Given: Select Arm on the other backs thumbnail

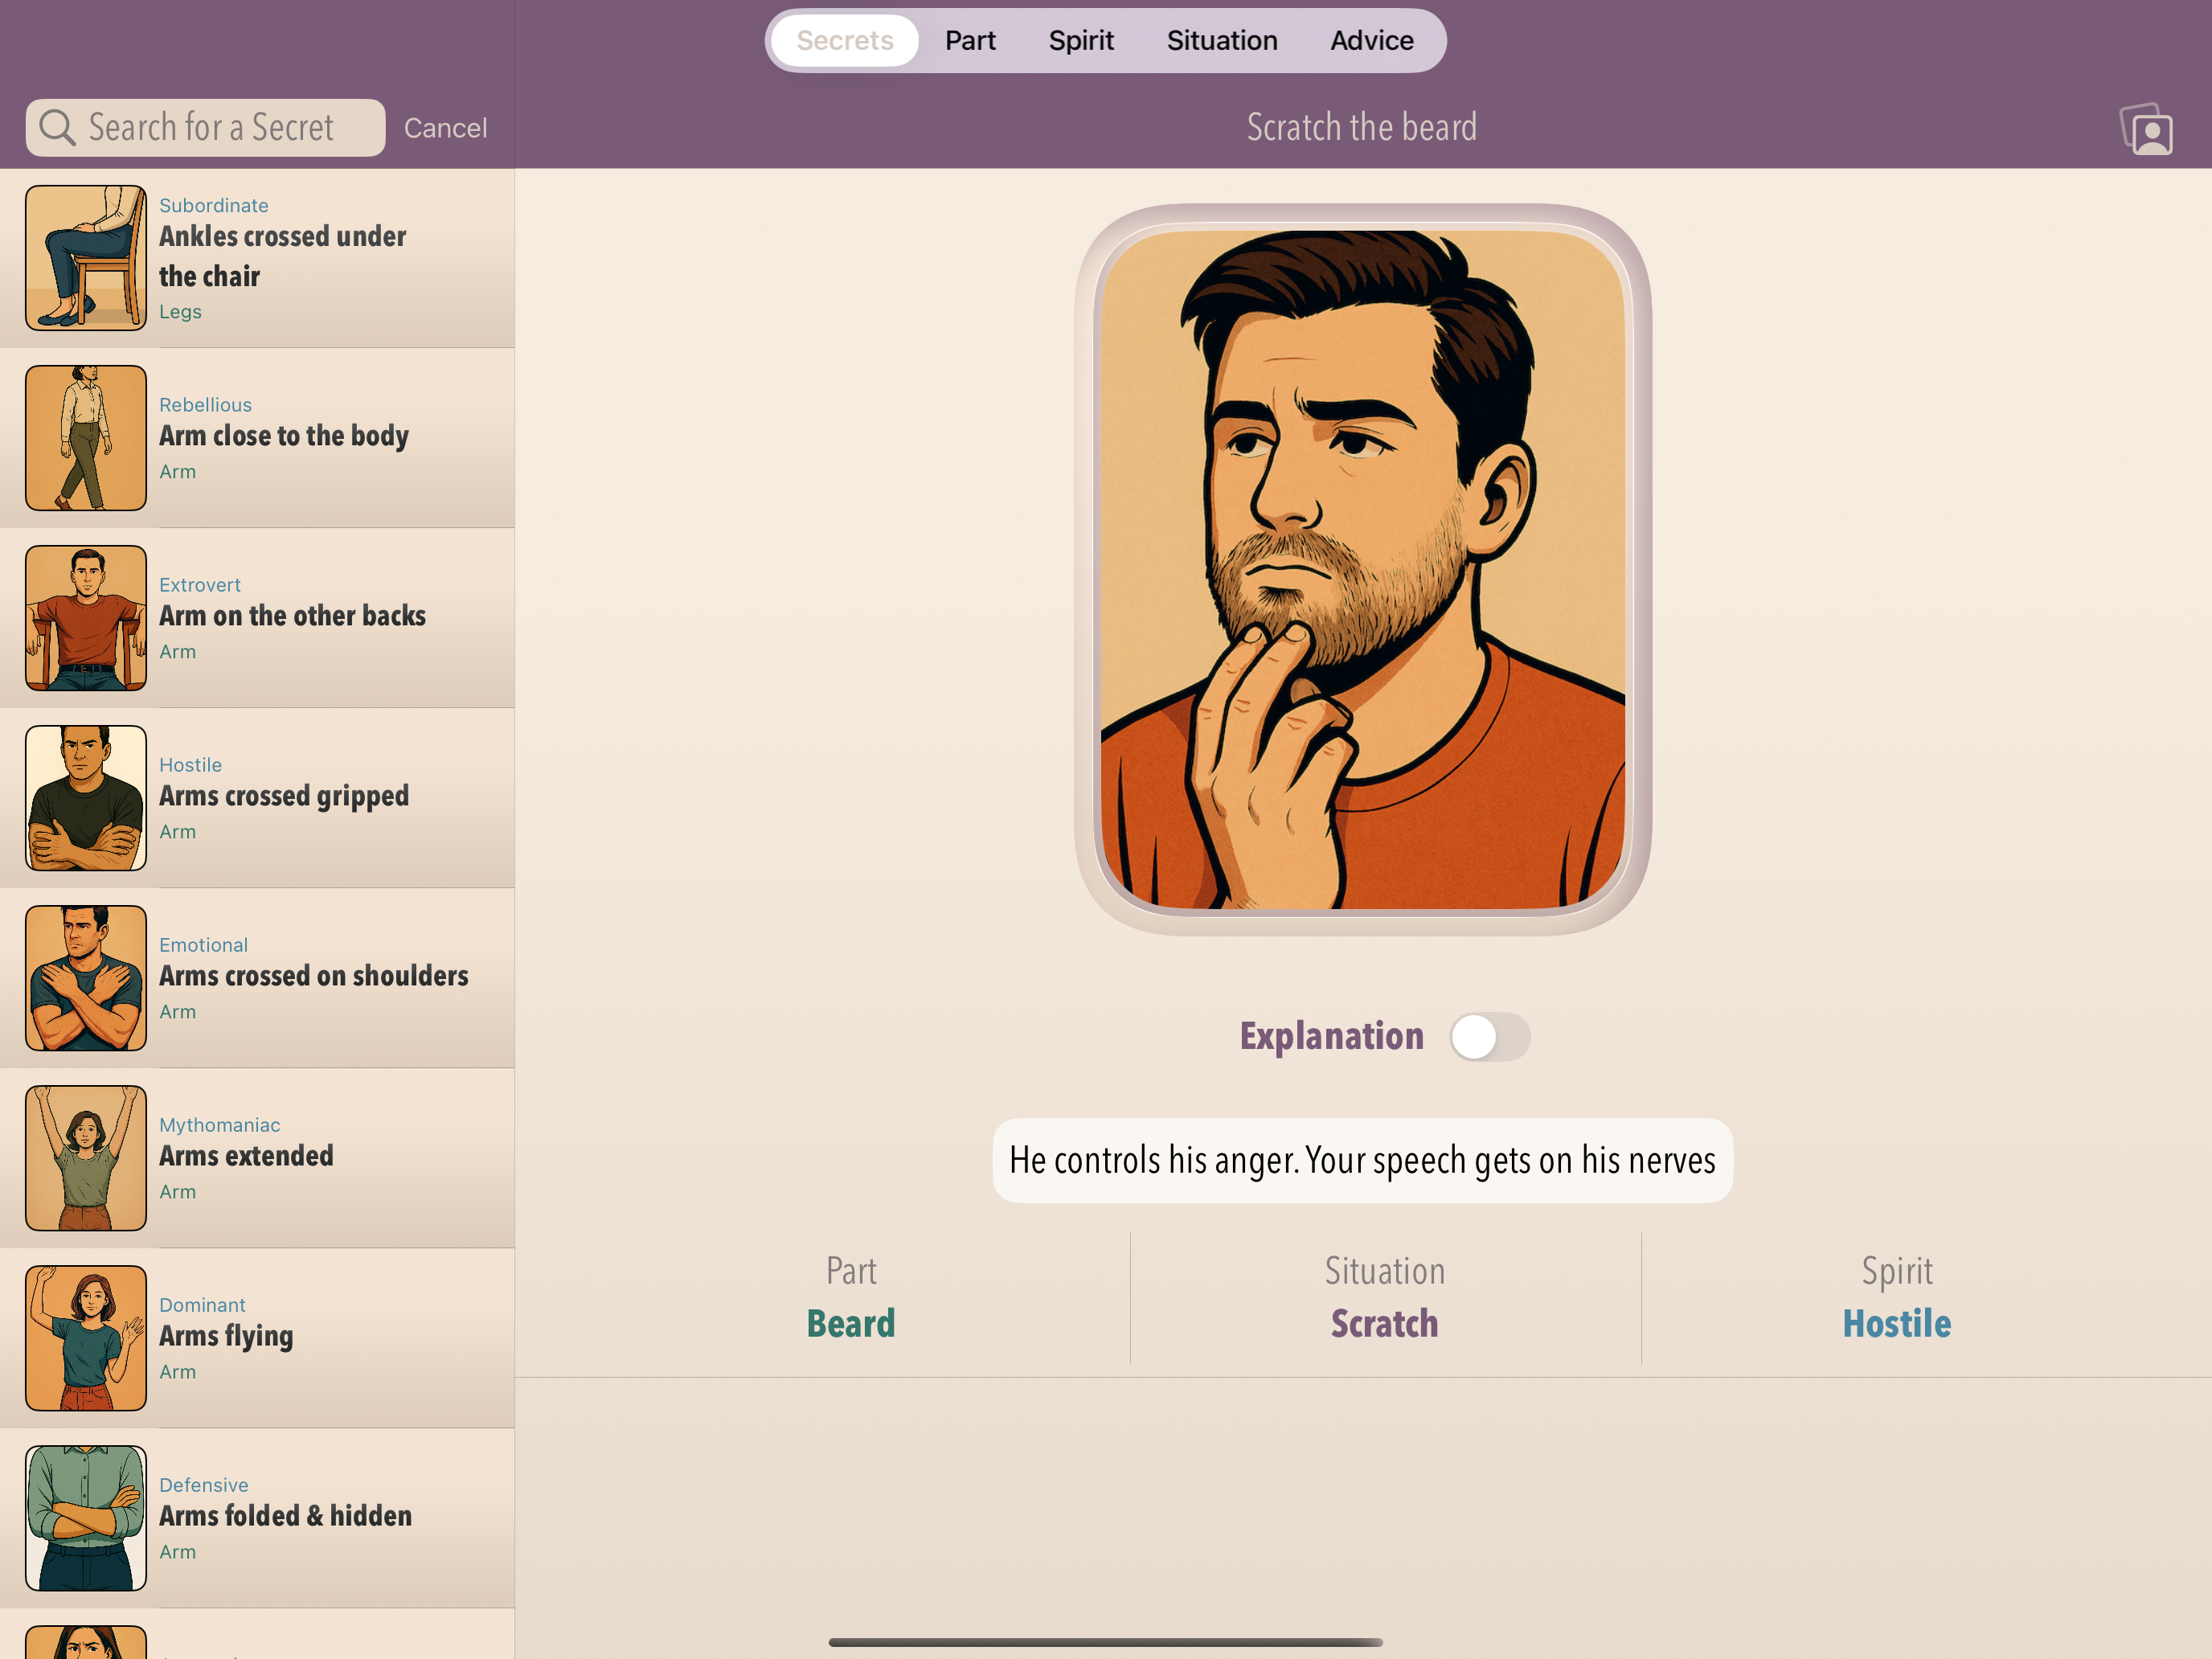Looking at the screenshot, I should [x=86, y=618].
